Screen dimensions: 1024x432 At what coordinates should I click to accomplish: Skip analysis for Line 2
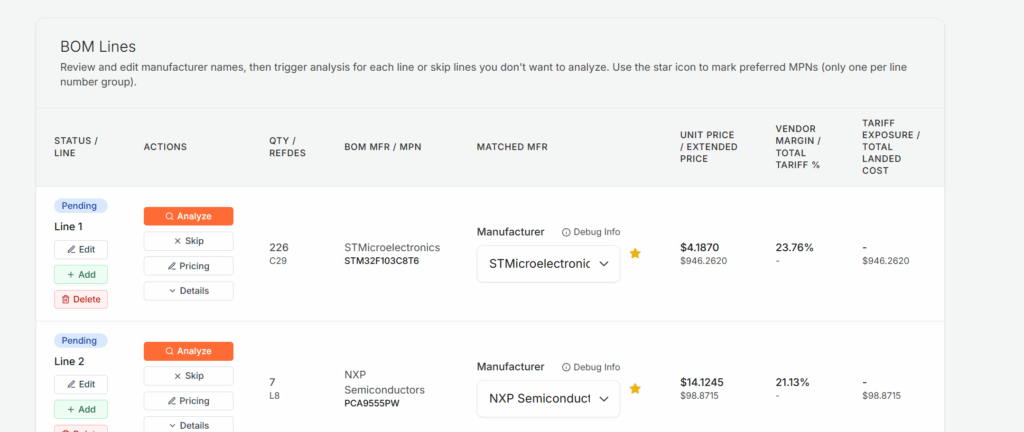[188, 376]
